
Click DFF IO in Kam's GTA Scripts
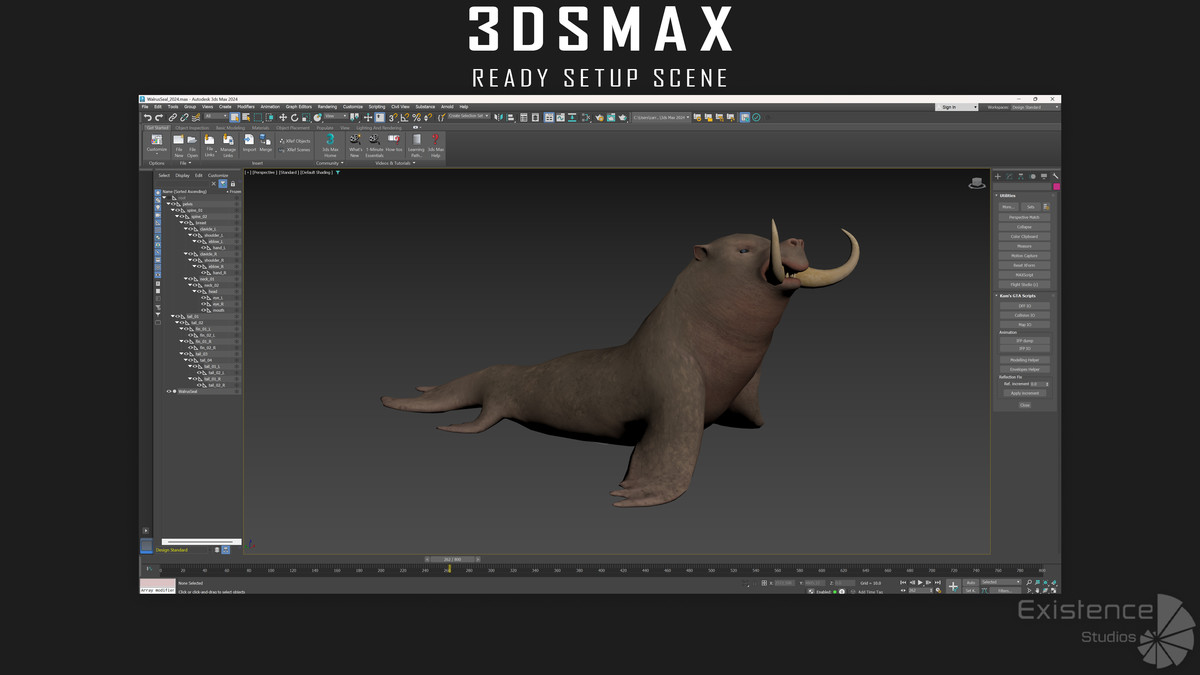click(x=1025, y=305)
